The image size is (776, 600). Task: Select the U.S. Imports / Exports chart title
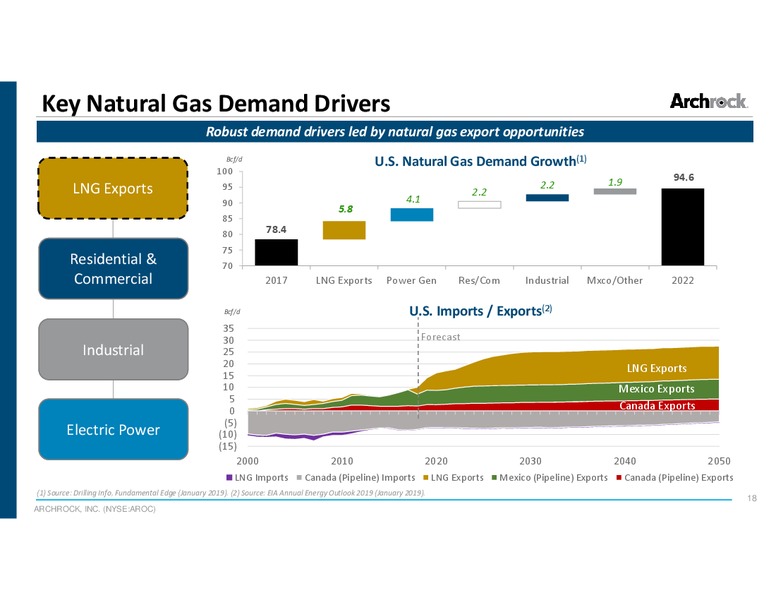(480, 311)
